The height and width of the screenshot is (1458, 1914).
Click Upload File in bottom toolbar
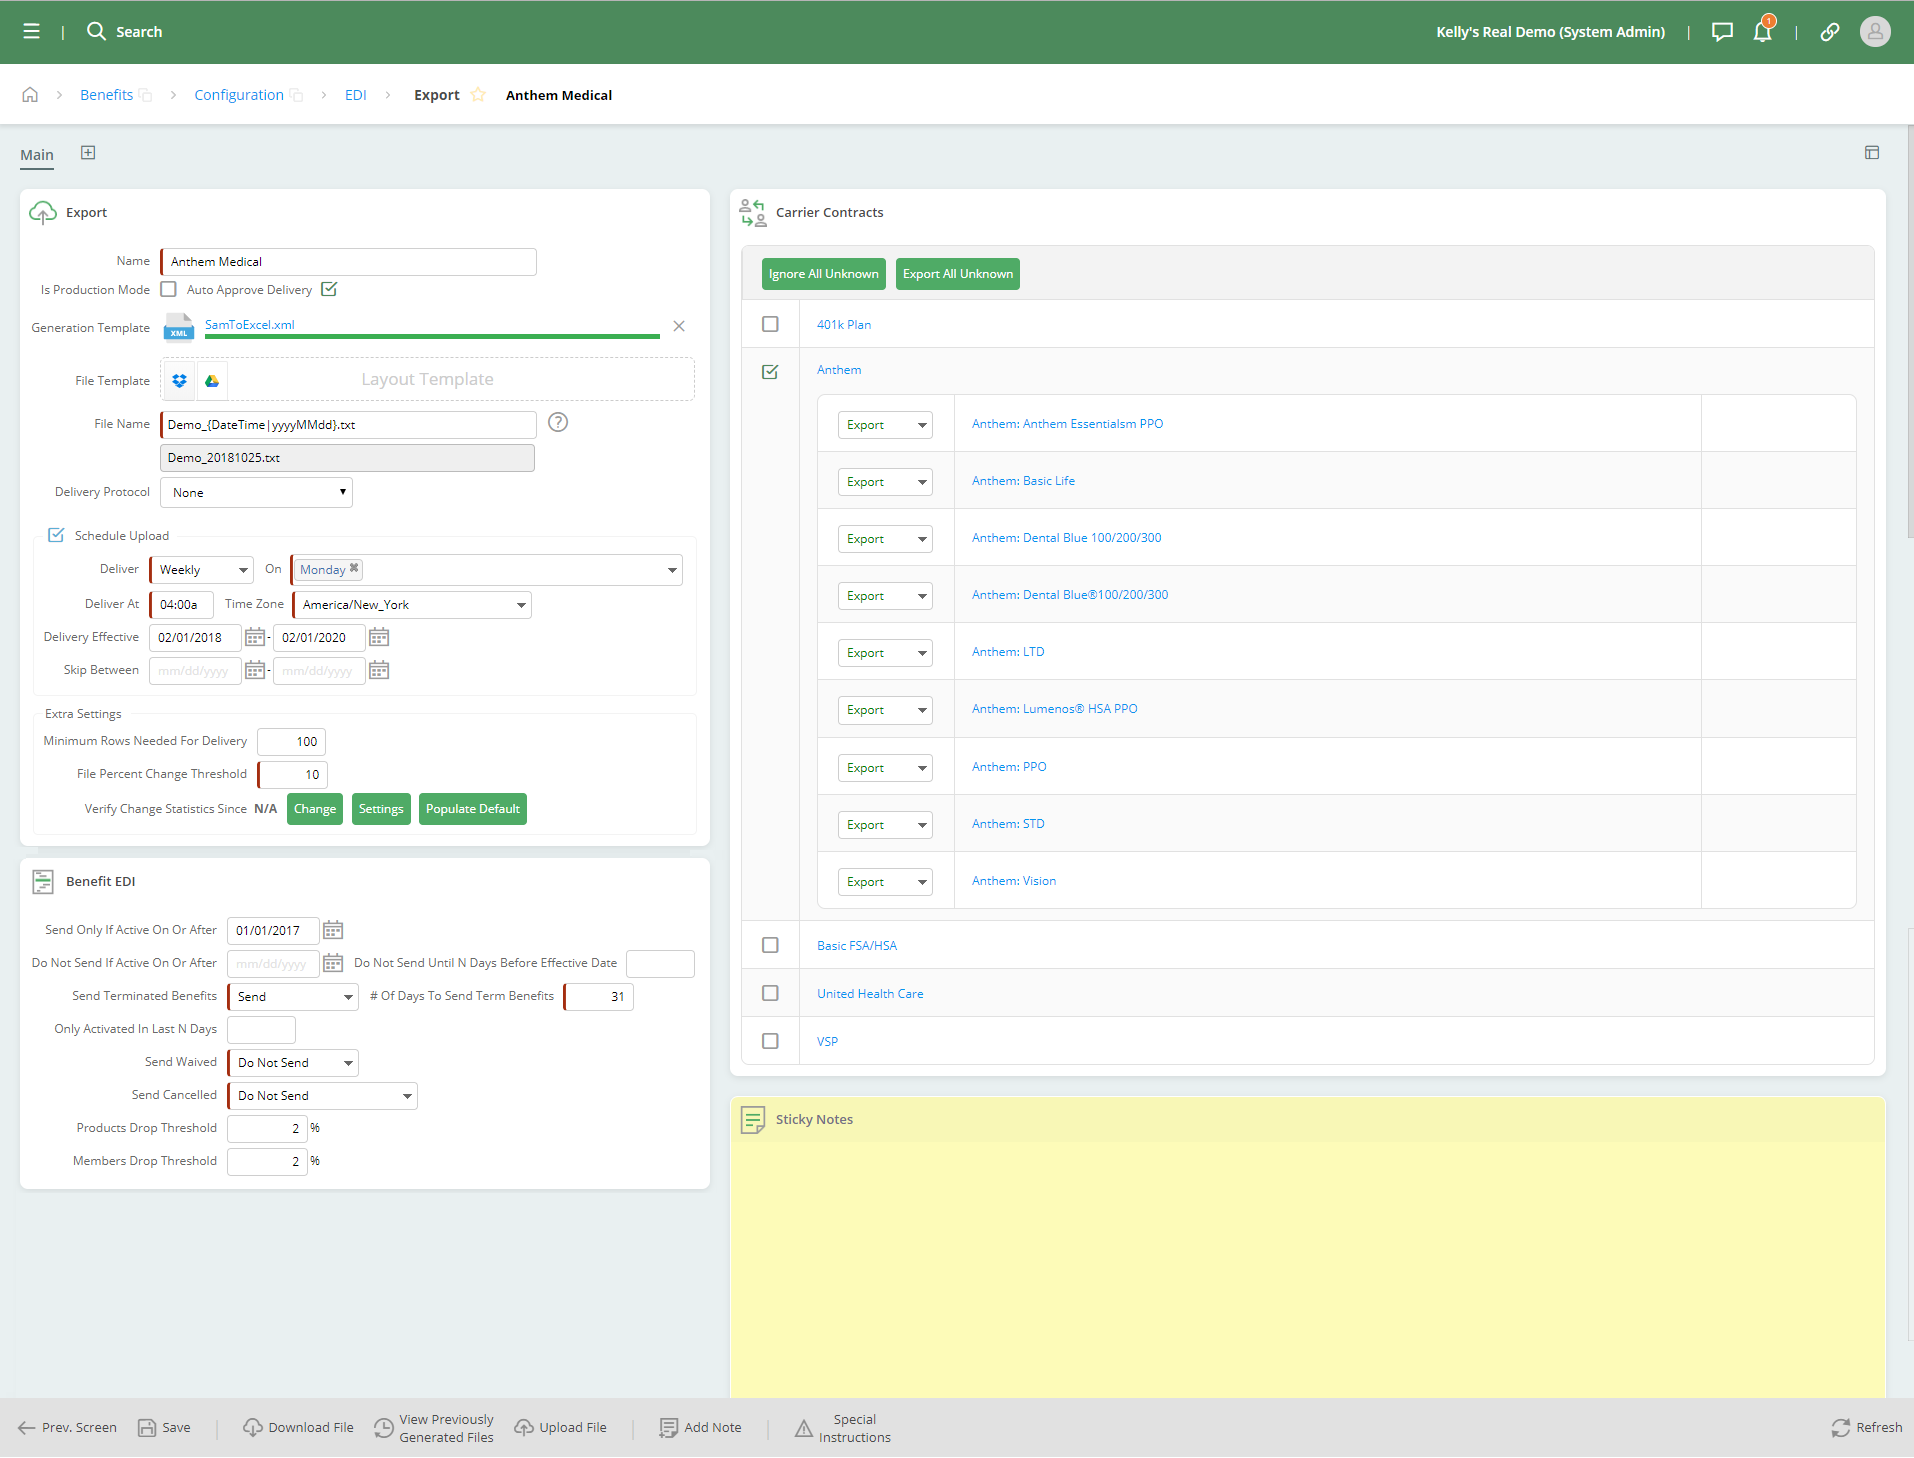tap(560, 1428)
